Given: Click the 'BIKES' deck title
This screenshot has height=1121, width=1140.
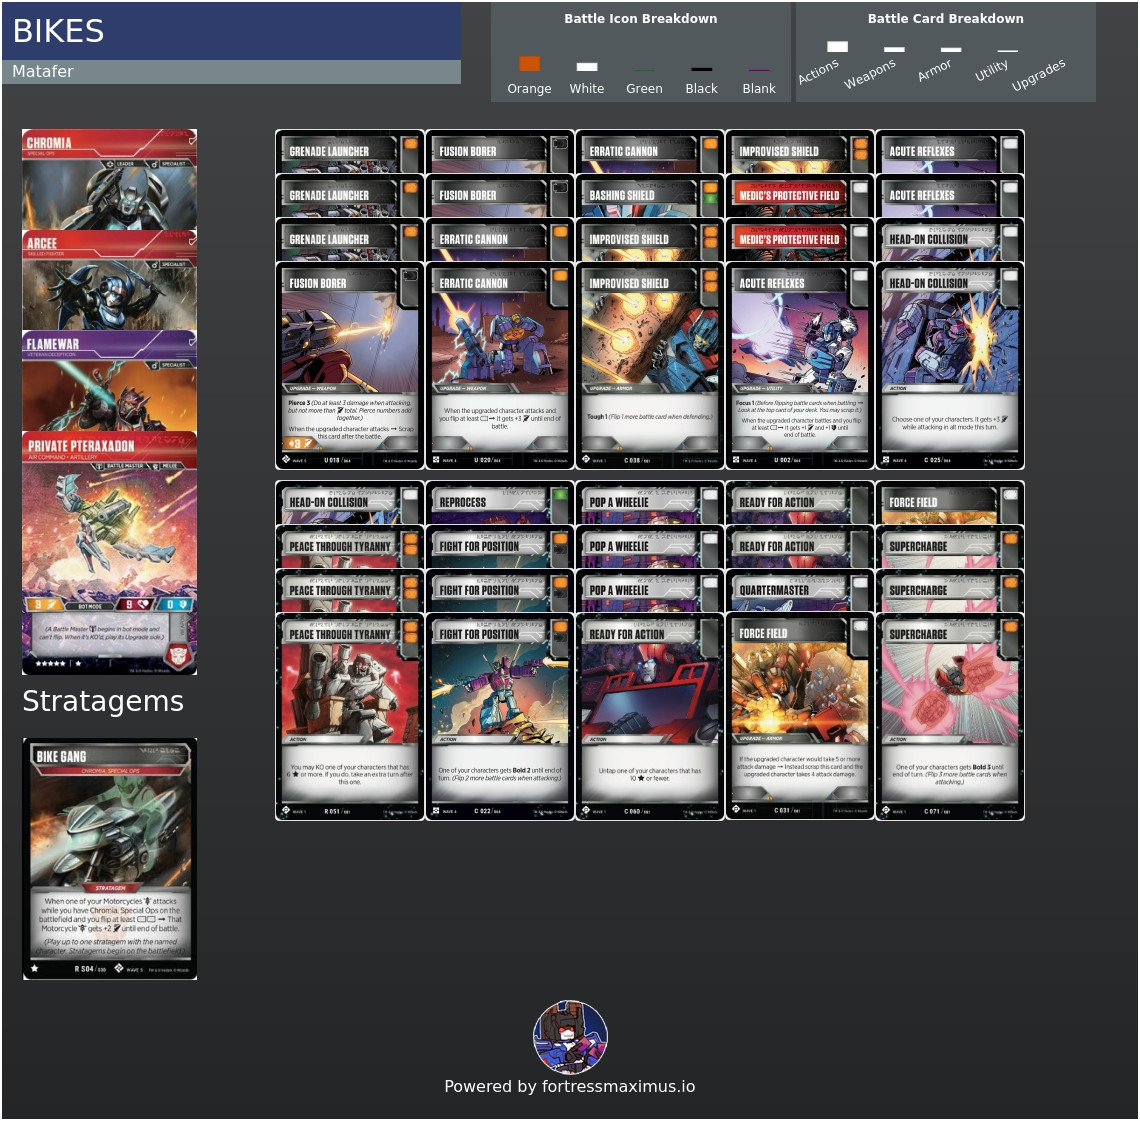Looking at the screenshot, I should coord(58,31).
